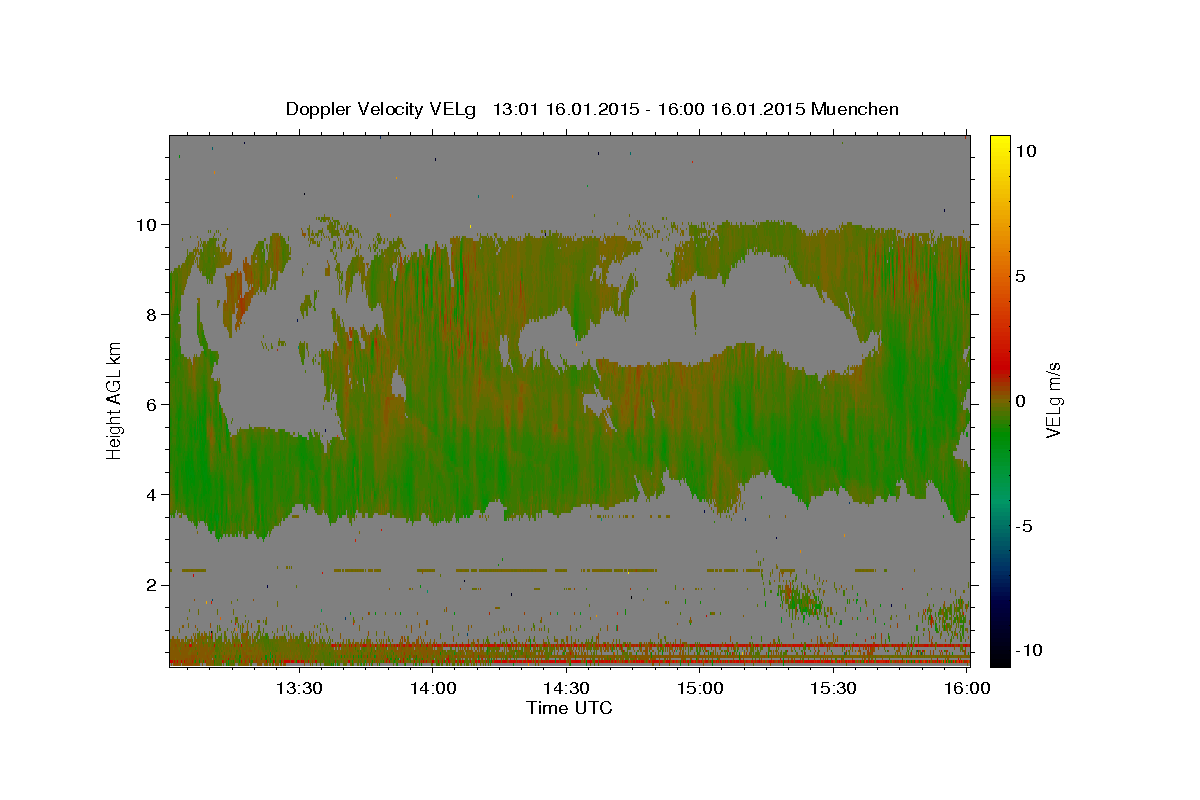Click the colorbar value 5
This screenshot has height=800, width=1200.
click(x=1021, y=276)
